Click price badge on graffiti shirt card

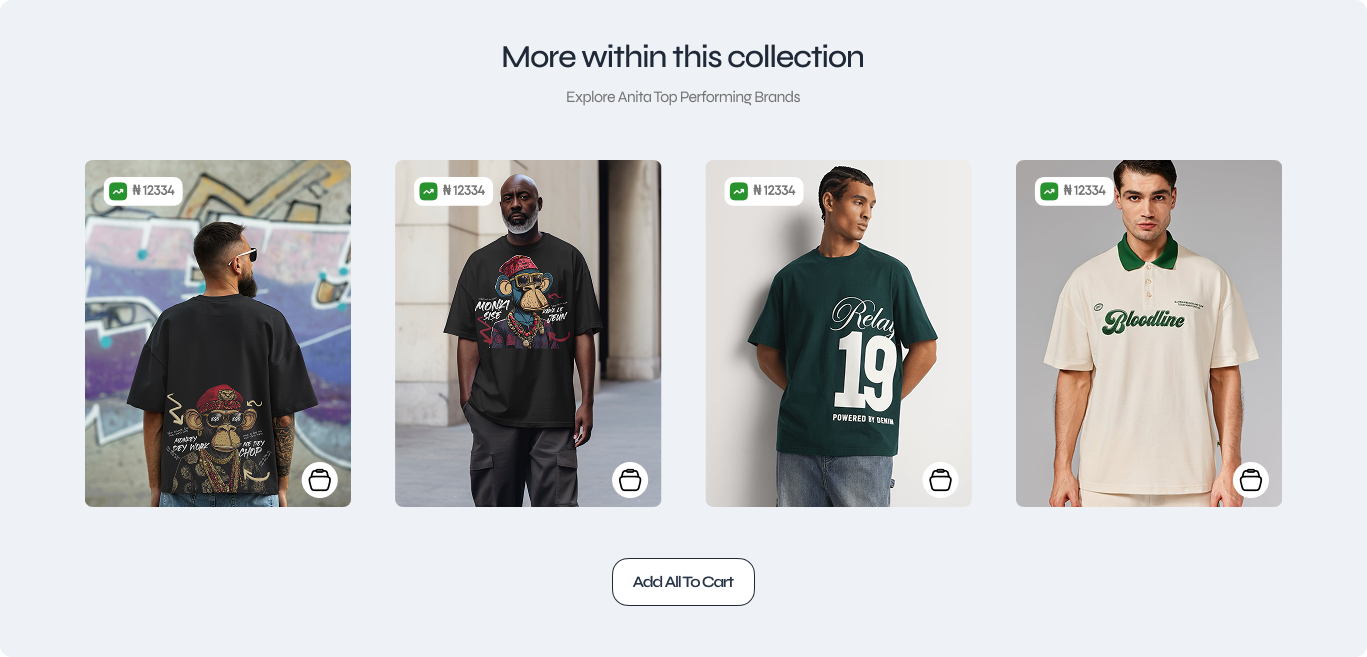[143, 191]
